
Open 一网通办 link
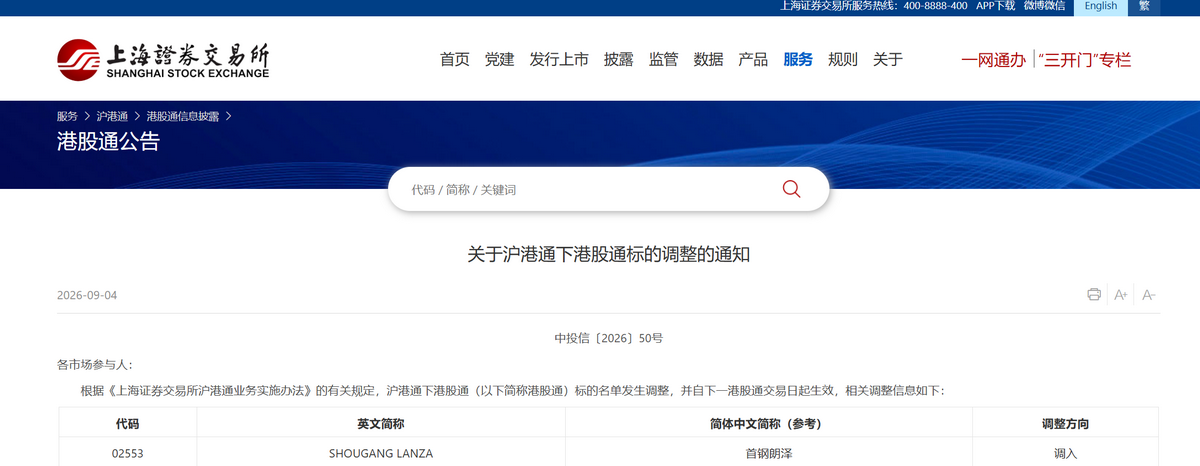coord(993,60)
